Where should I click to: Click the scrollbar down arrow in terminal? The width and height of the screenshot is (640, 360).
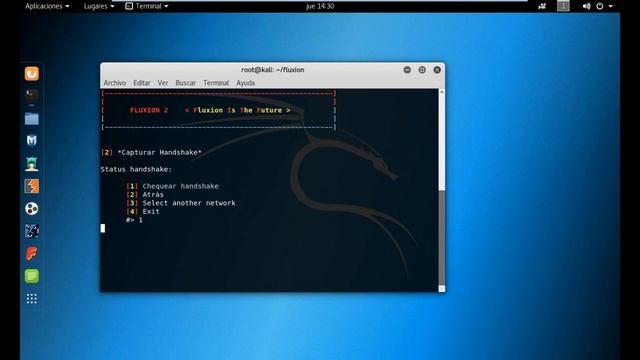pyautogui.click(x=442, y=289)
